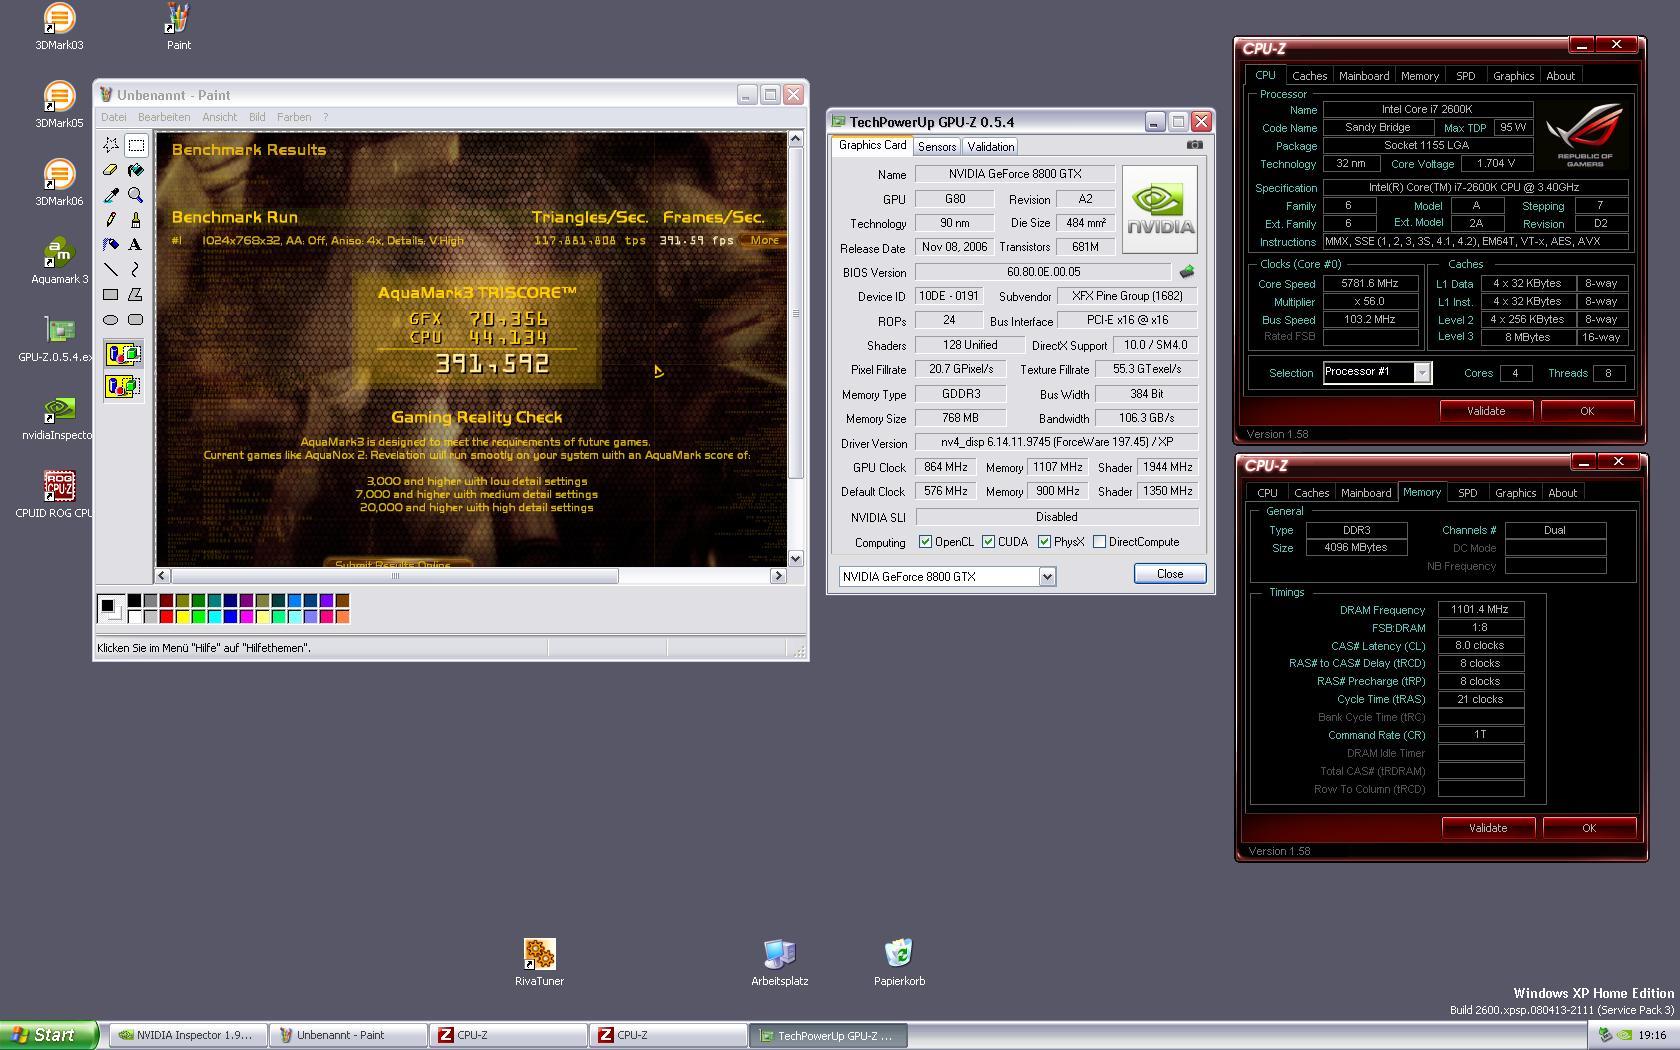
Task: Choose the Curve tool in Paint
Action: coord(136,270)
